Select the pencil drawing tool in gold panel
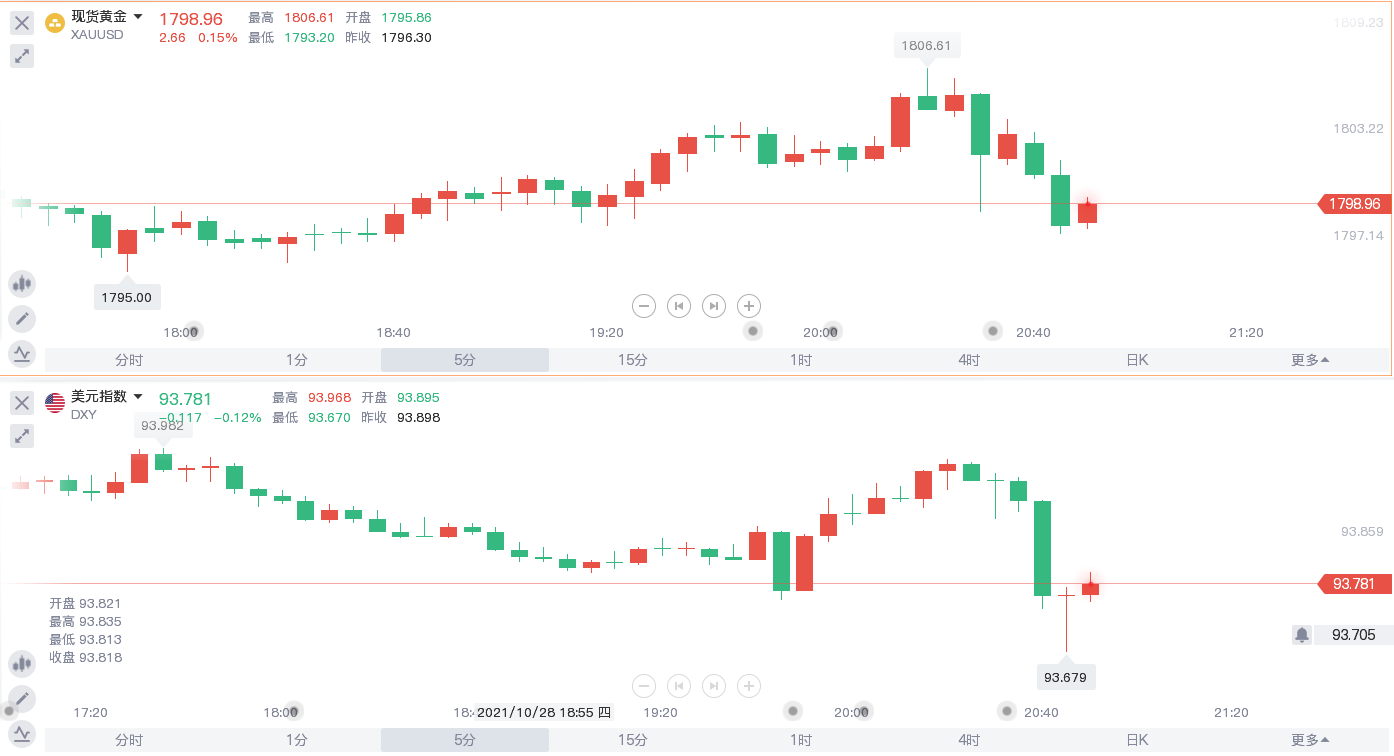Image resolution: width=1394 pixels, height=756 pixels. pyautogui.click(x=22, y=319)
